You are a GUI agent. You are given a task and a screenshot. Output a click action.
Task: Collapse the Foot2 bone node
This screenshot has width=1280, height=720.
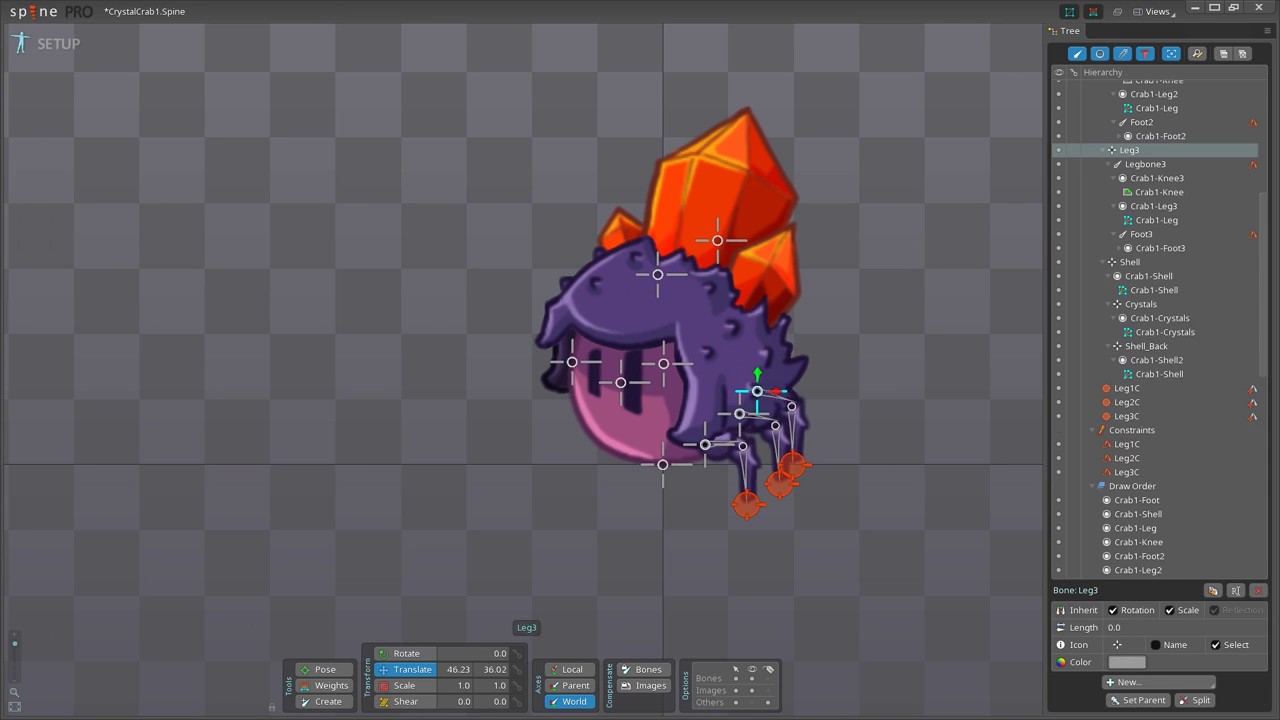1115,122
